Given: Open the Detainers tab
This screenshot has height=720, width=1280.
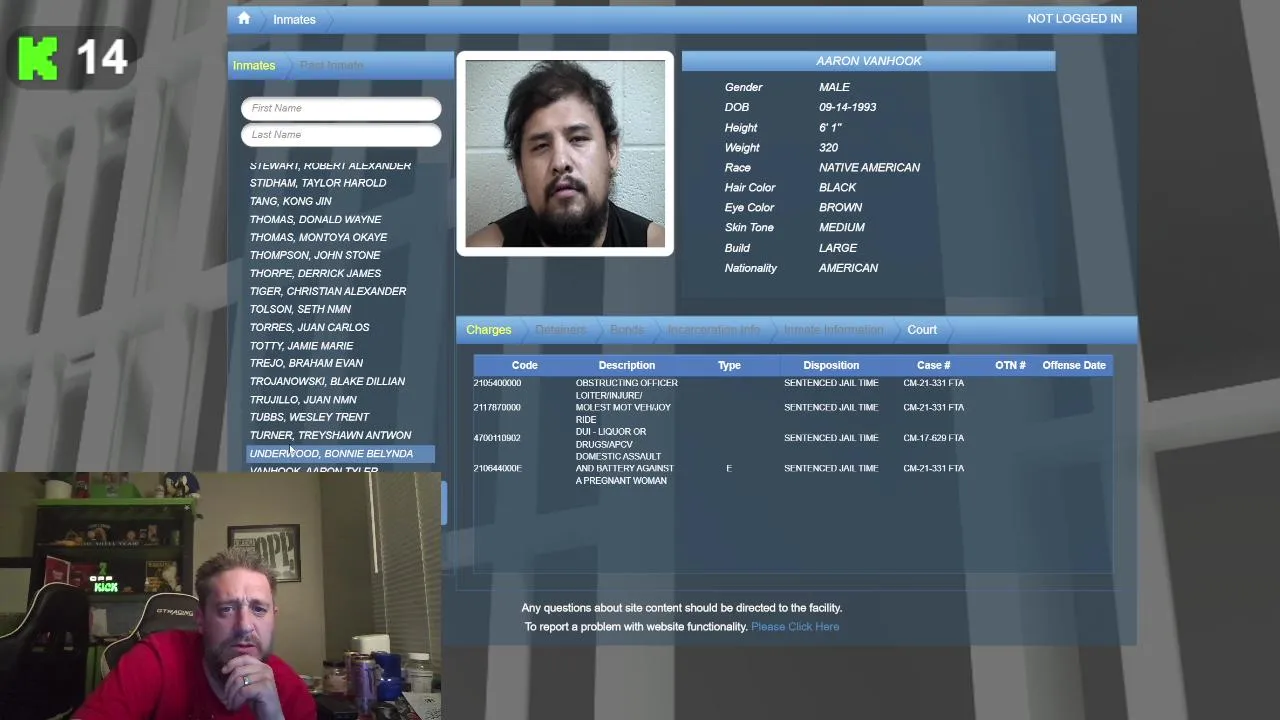Looking at the screenshot, I should click(x=560, y=330).
